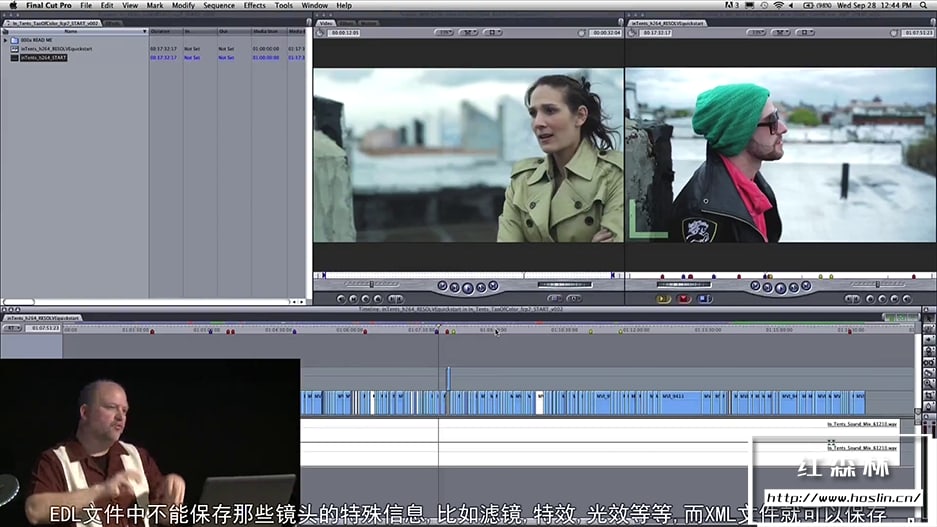Open the Sequence menu
Viewport: 937px width, 527px height.
tap(219, 5)
